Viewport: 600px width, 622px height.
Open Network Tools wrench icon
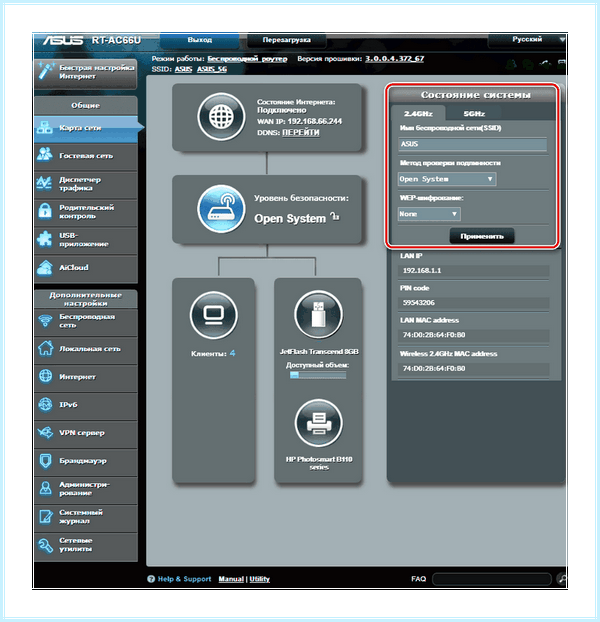coord(45,545)
